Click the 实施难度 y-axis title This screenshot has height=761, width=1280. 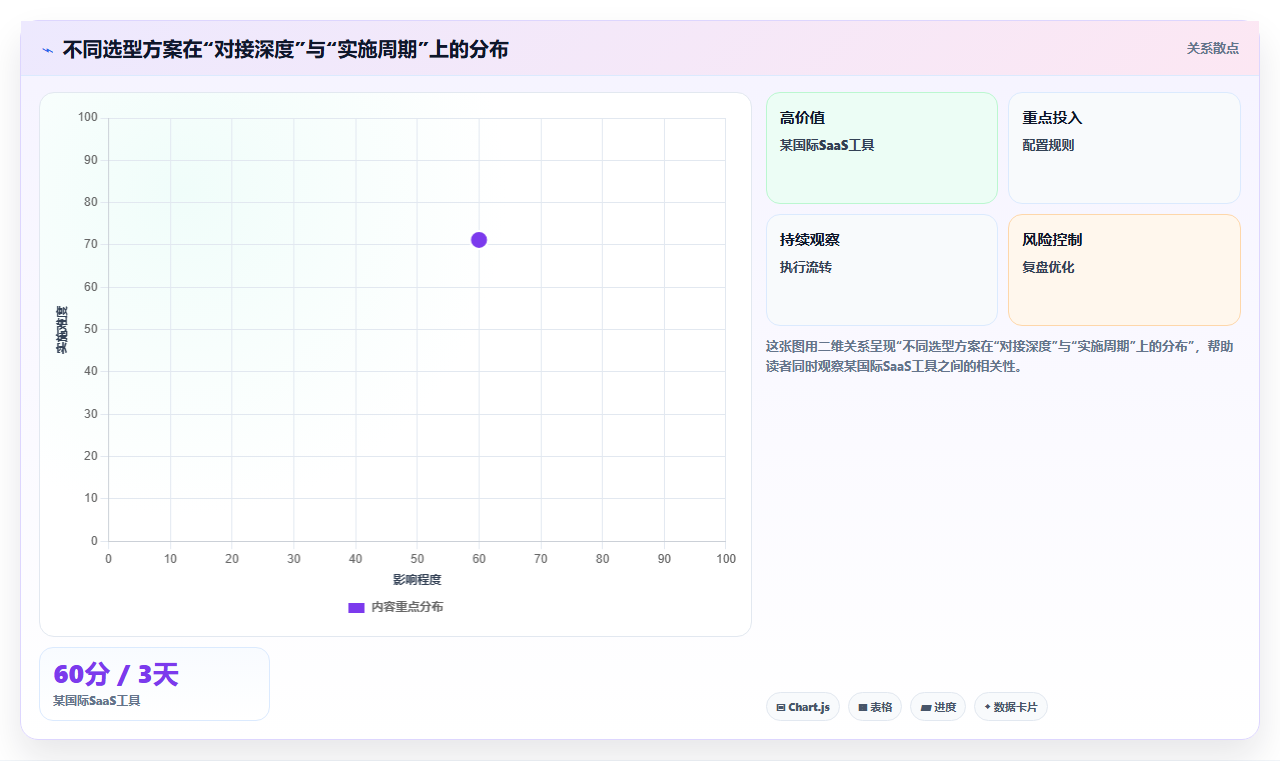(62, 329)
